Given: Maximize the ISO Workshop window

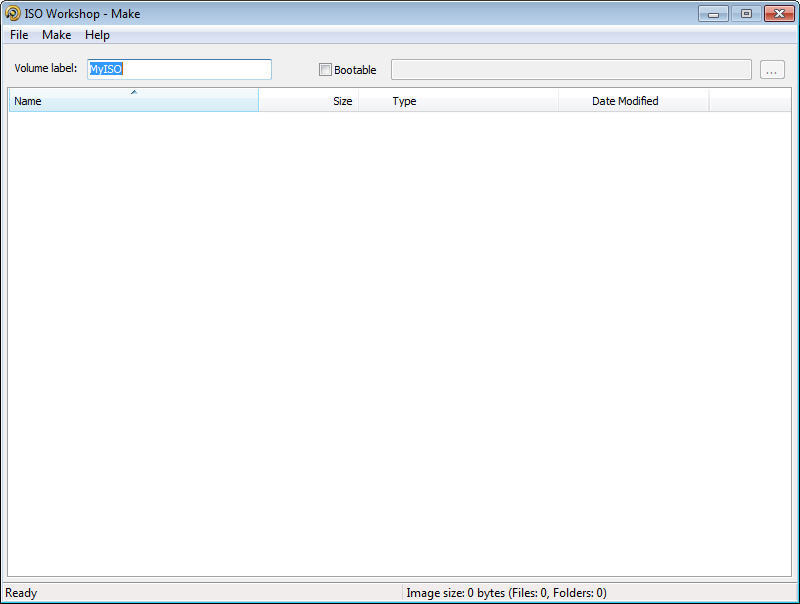Looking at the screenshot, I should (x=745, y=13).
